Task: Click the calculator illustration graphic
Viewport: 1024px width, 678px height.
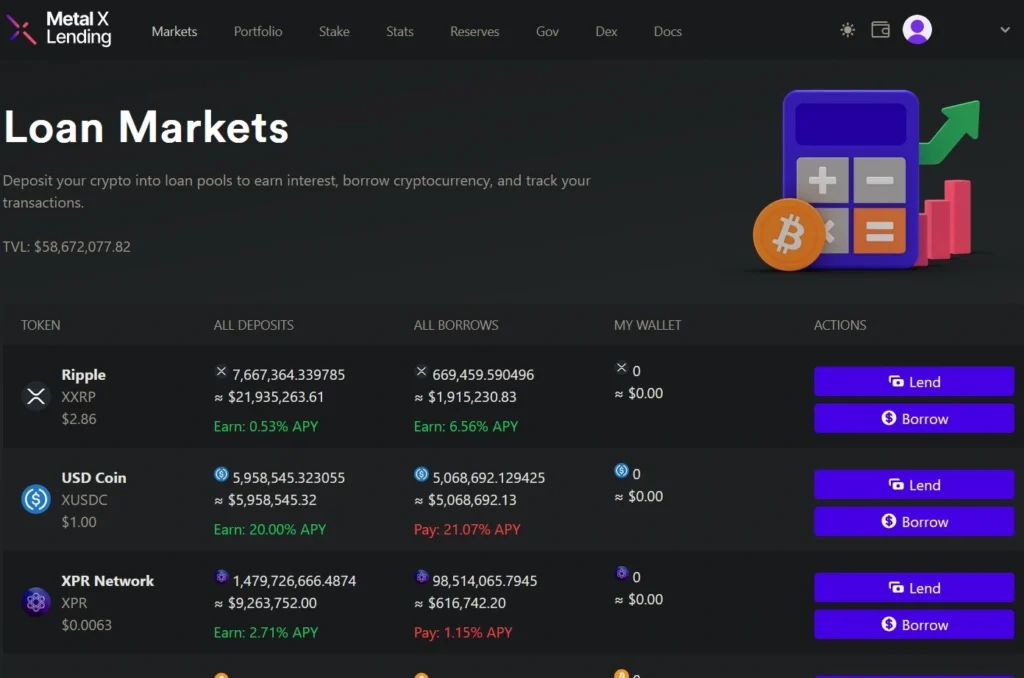Action: click(x=852, y=180)
